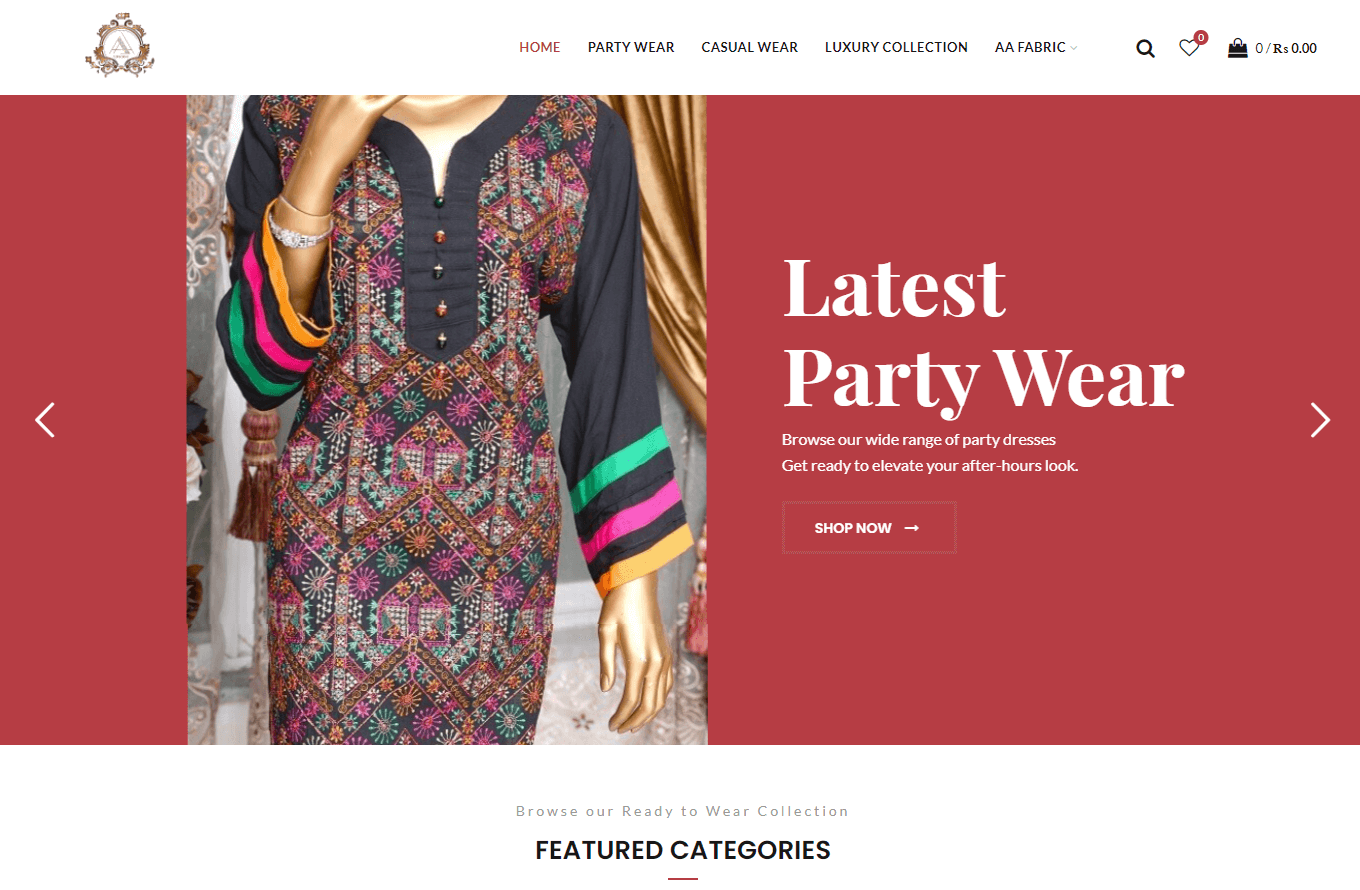Click the wishlist count badge
Image resolution: width=1360 pixels, height=890 pixels.
(1201, 37)
